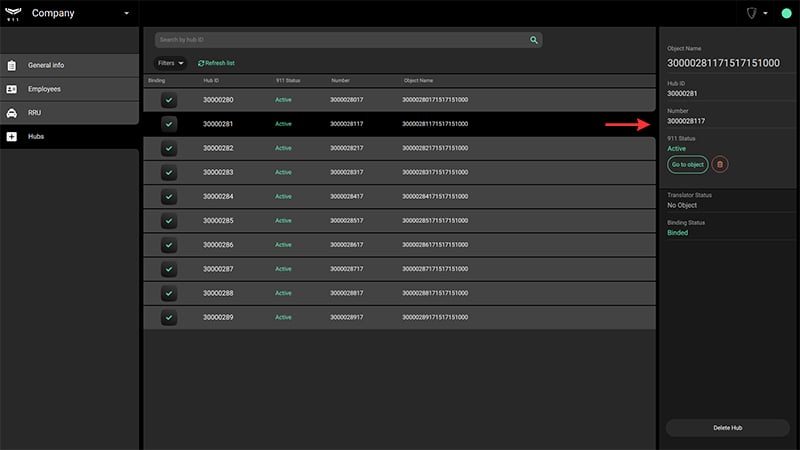Screen dimensions: 800x450
Task: Select hub ID 30000287 in list
Action: coord(218,269)
